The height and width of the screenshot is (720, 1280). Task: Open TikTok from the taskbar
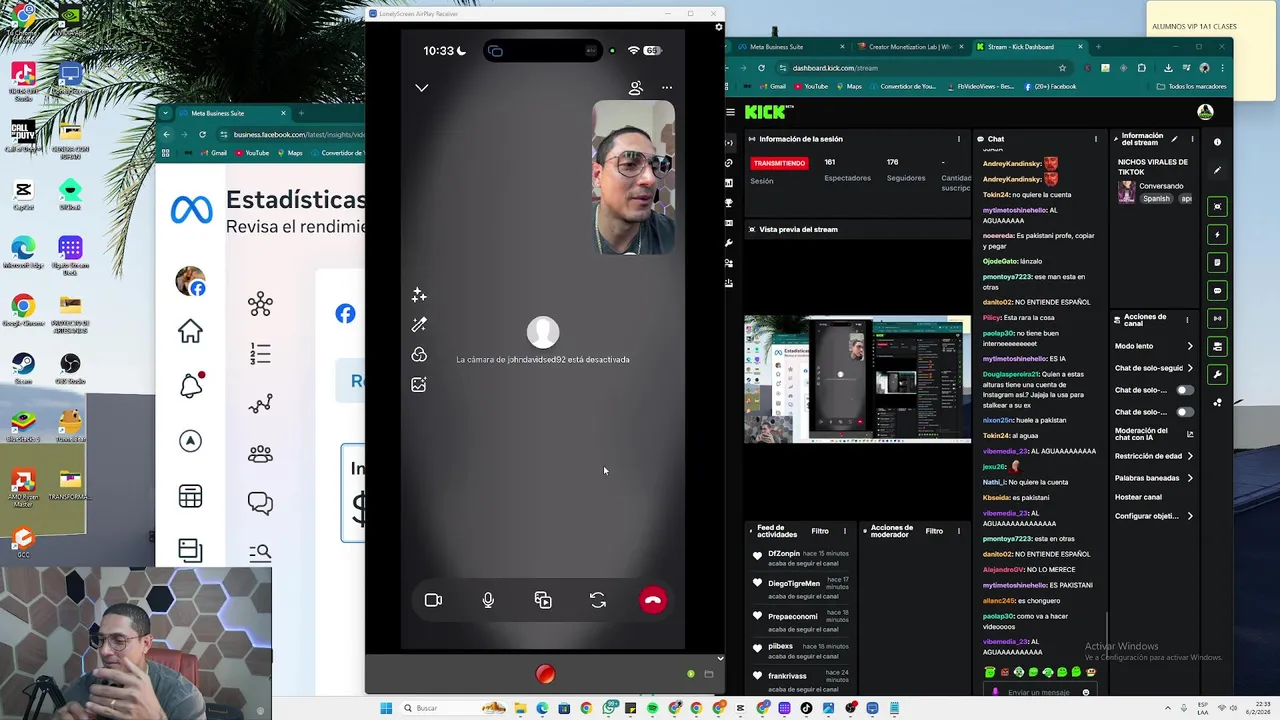[806, 708]
